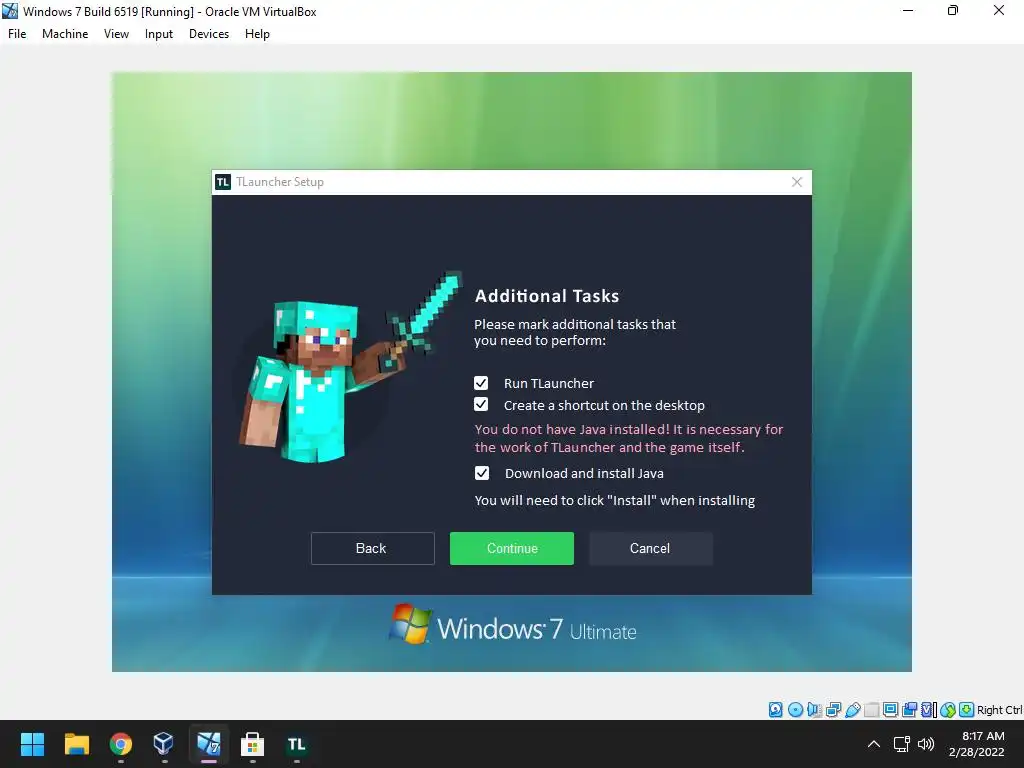Open the Machine menu
The height and width of the screenshot is (768, 1024).
pos(65,34)
